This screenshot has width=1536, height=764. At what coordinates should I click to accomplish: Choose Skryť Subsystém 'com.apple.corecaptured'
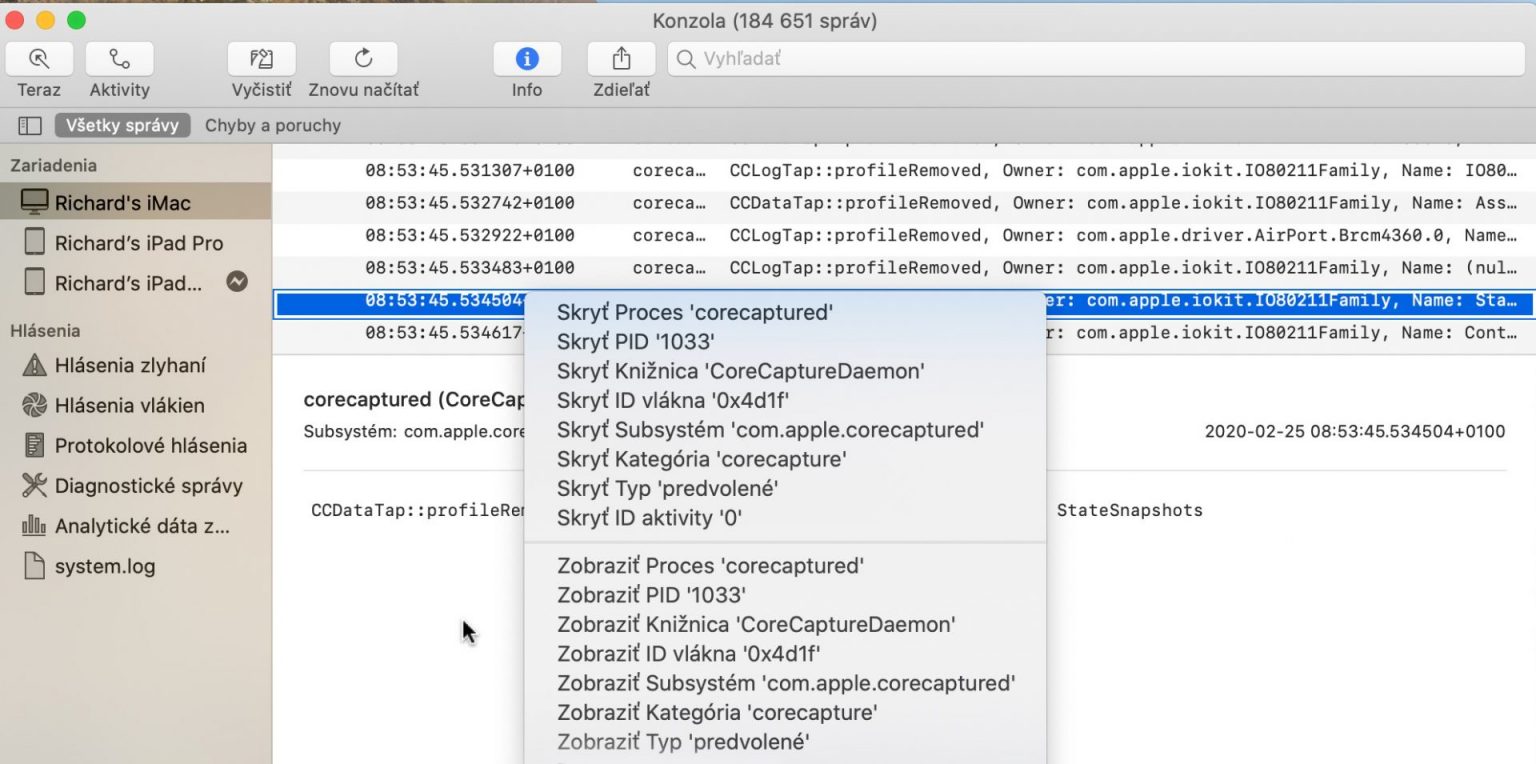[785, 430]
